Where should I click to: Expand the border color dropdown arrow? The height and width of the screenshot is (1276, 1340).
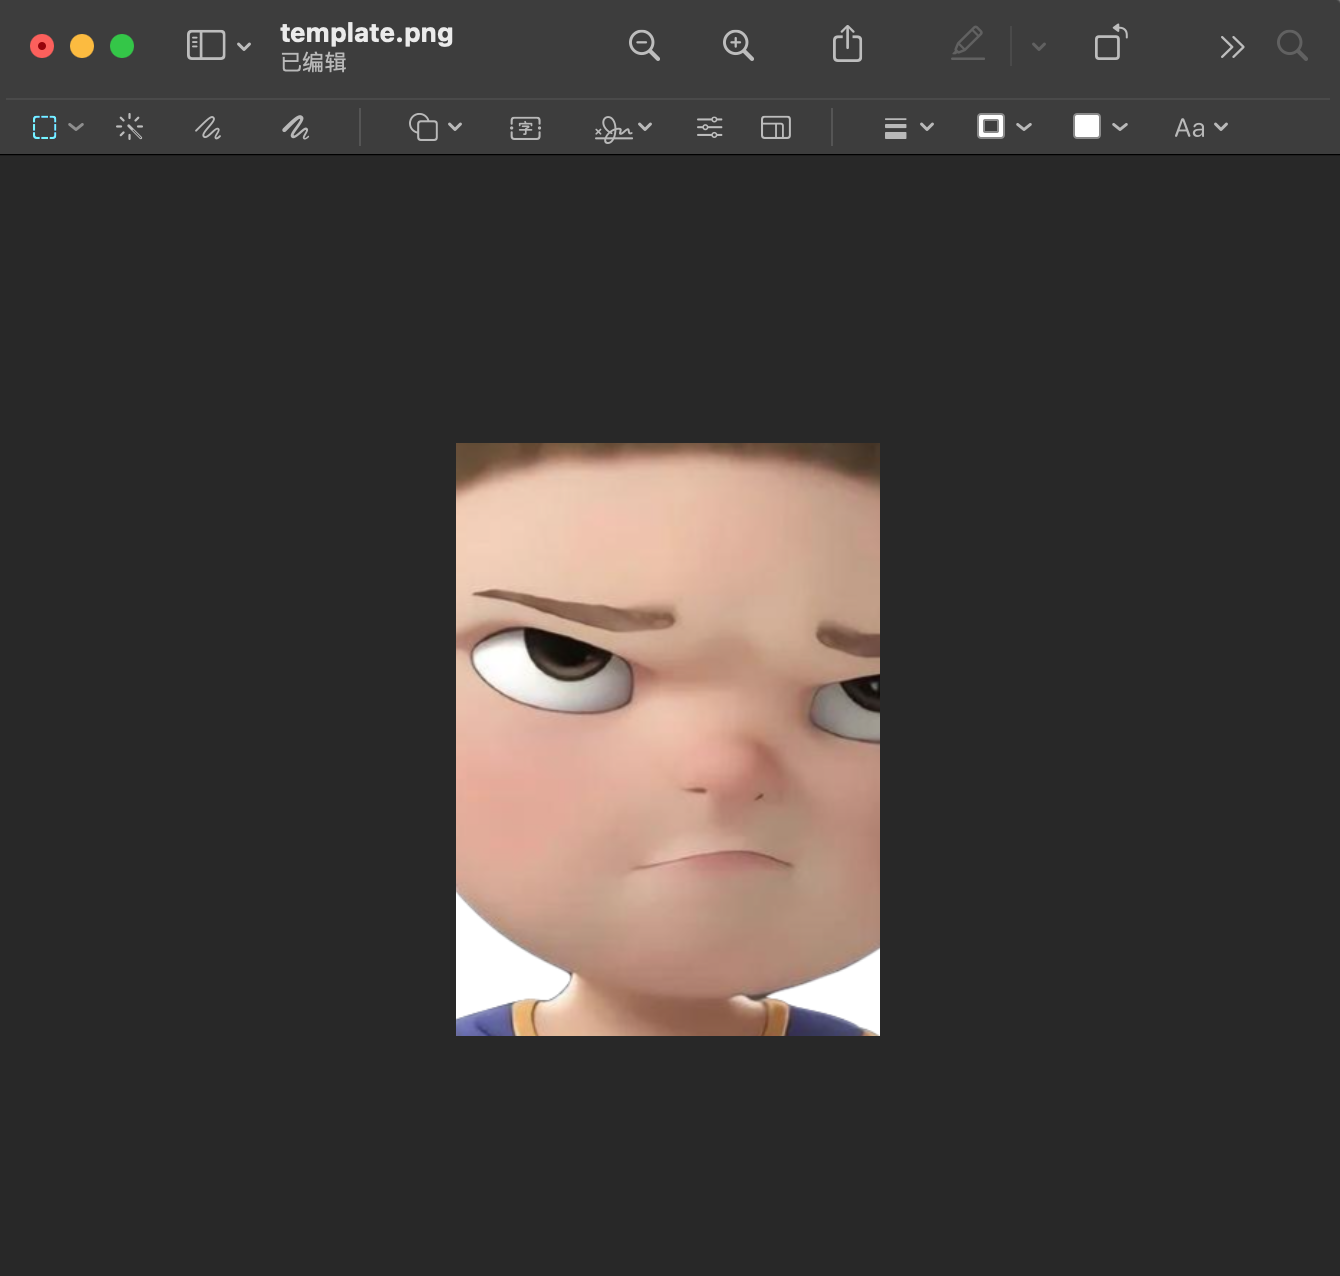click(x=1024, y=127)
